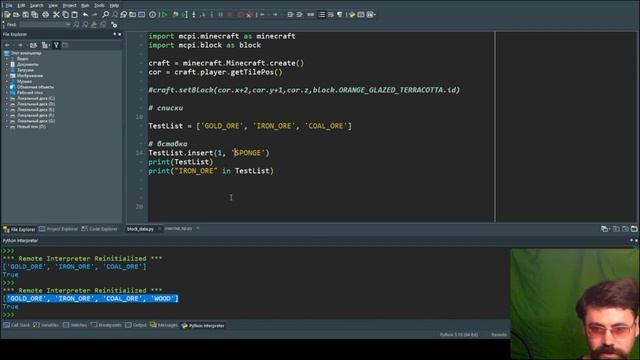640x360 pixels.
Task: Close the block_data.py tab
Action: click(x=159, y=229)
